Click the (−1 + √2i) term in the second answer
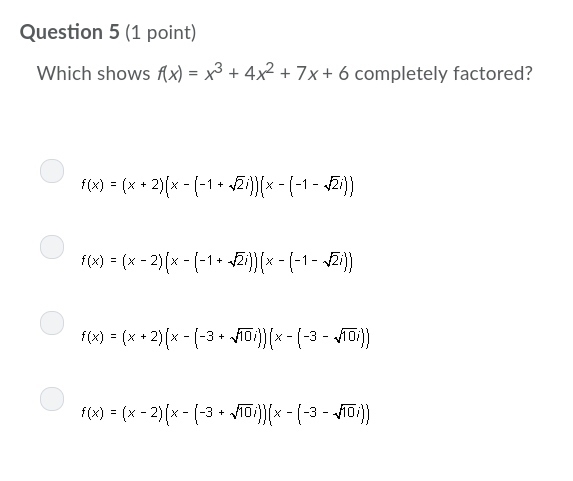Viewport: 573px width, 481px height. [225, 262]
